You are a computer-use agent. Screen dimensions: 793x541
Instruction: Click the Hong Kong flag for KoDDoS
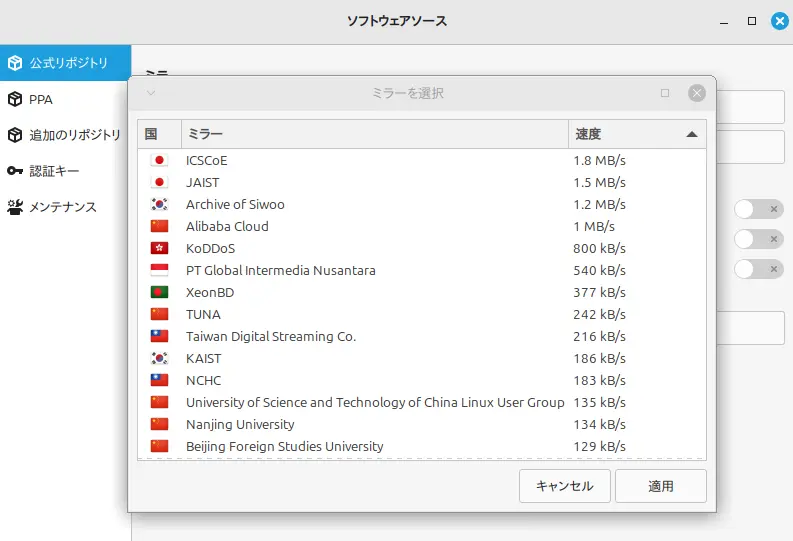click(x=159, y=248)
